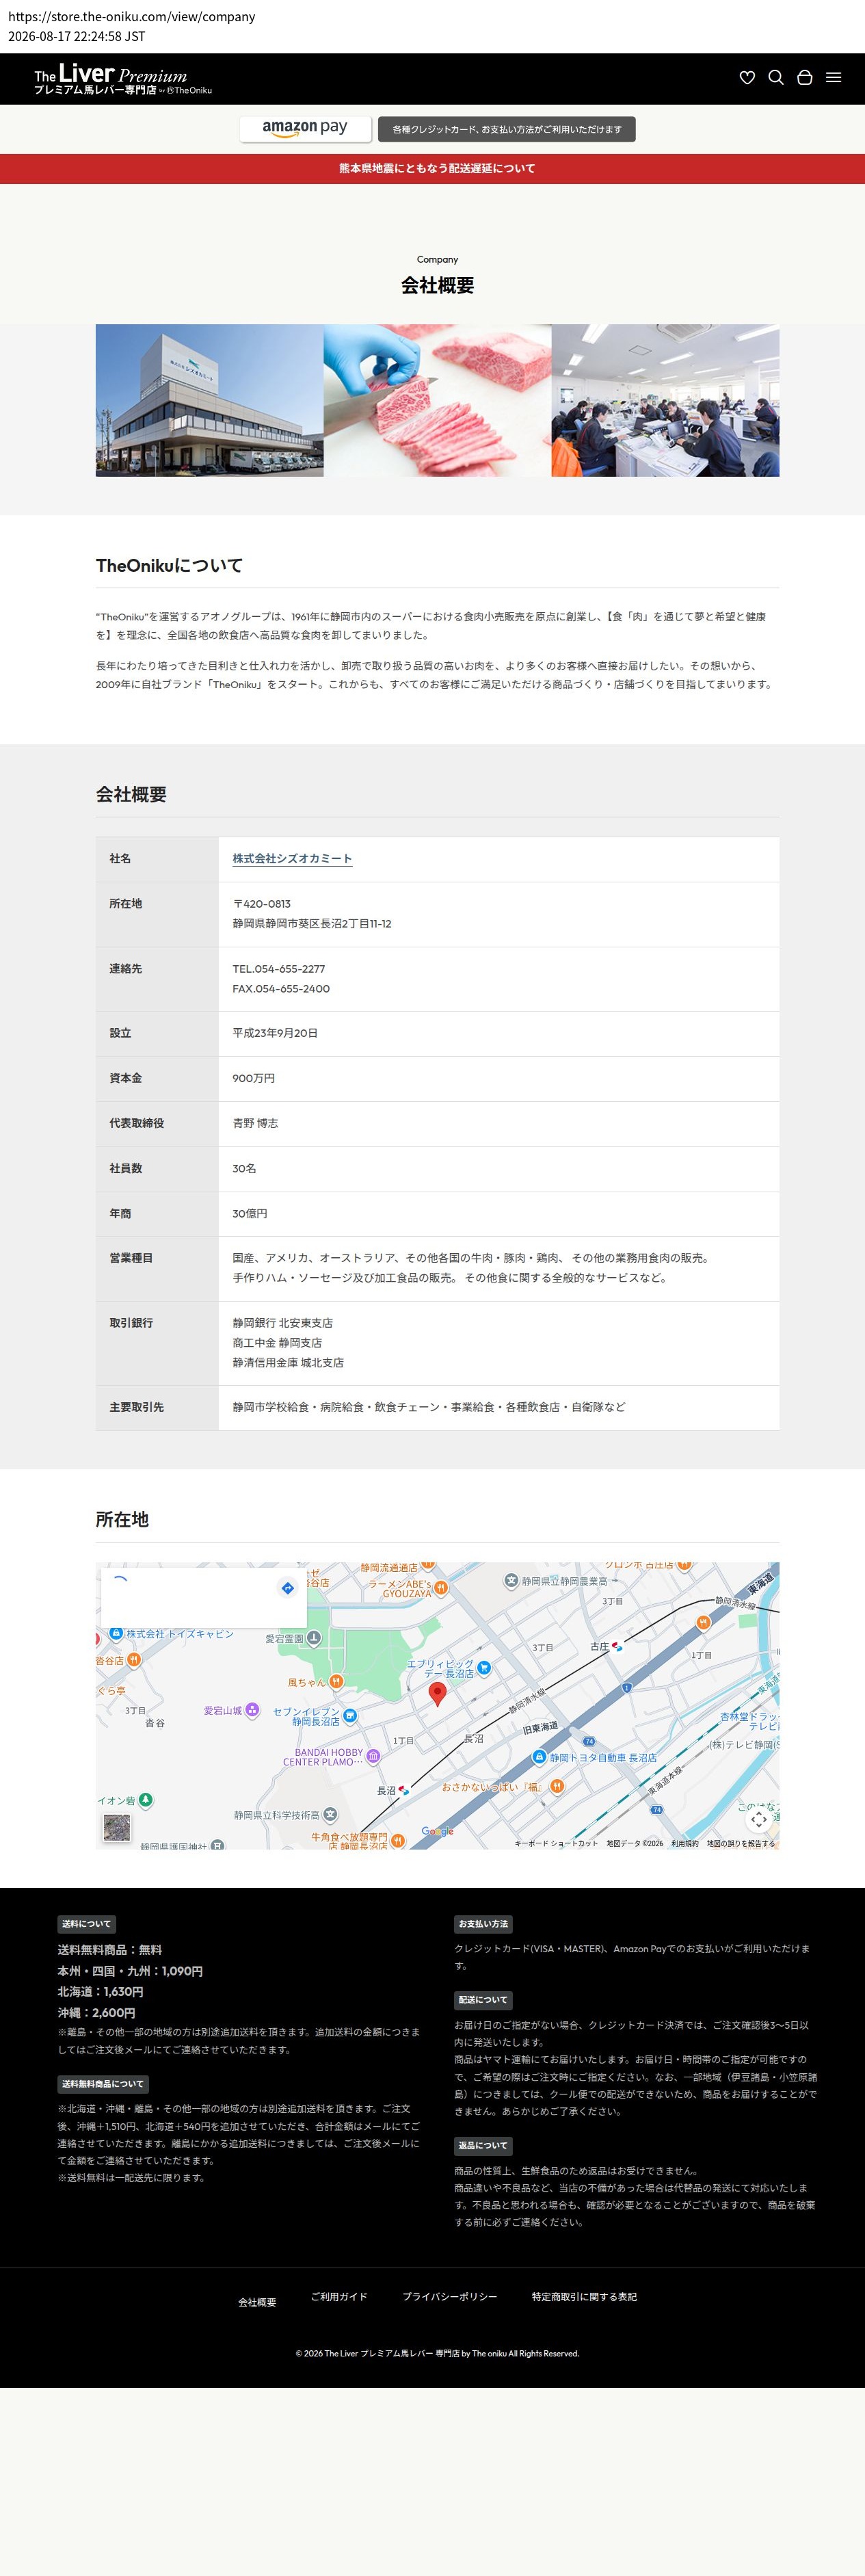865x2576 pixels.
Task: Click the TheOnikuについて heading
Action: 169,565
